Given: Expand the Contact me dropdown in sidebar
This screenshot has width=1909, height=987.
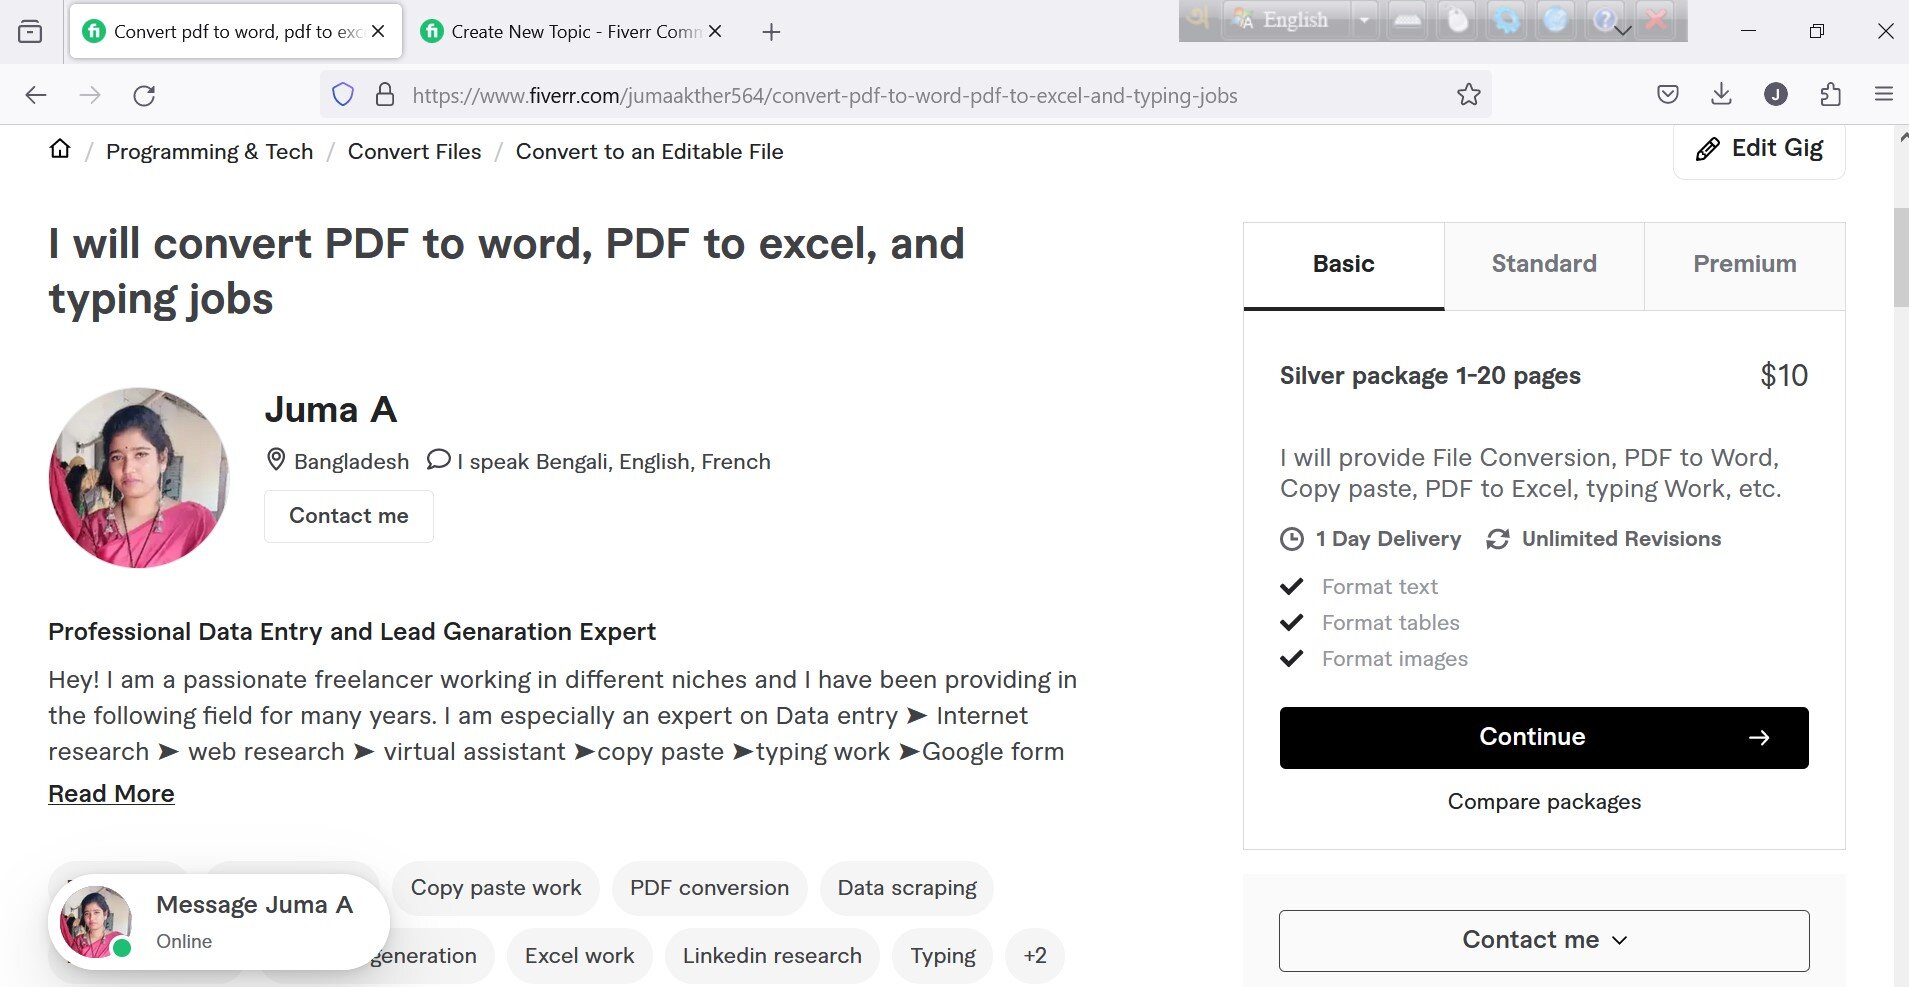Looking at the screenshot, I should [x=1544, y=940].
